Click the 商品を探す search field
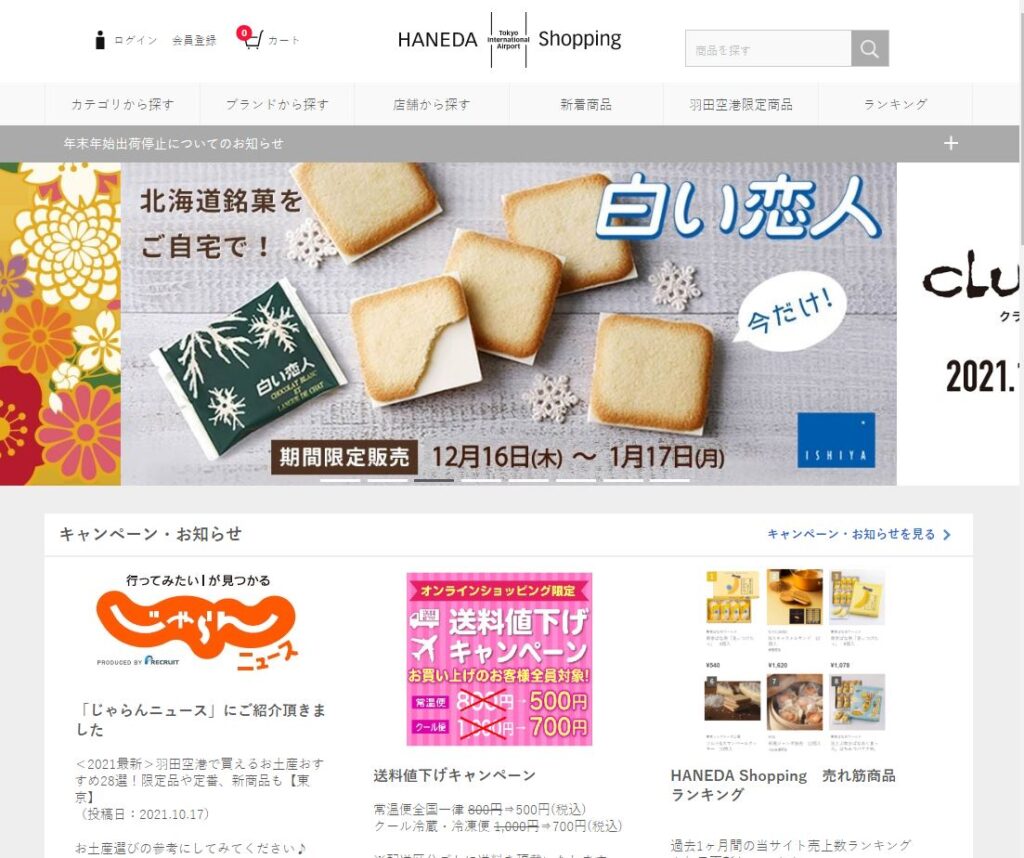The image size is (1024, 858). pos(768,48)
